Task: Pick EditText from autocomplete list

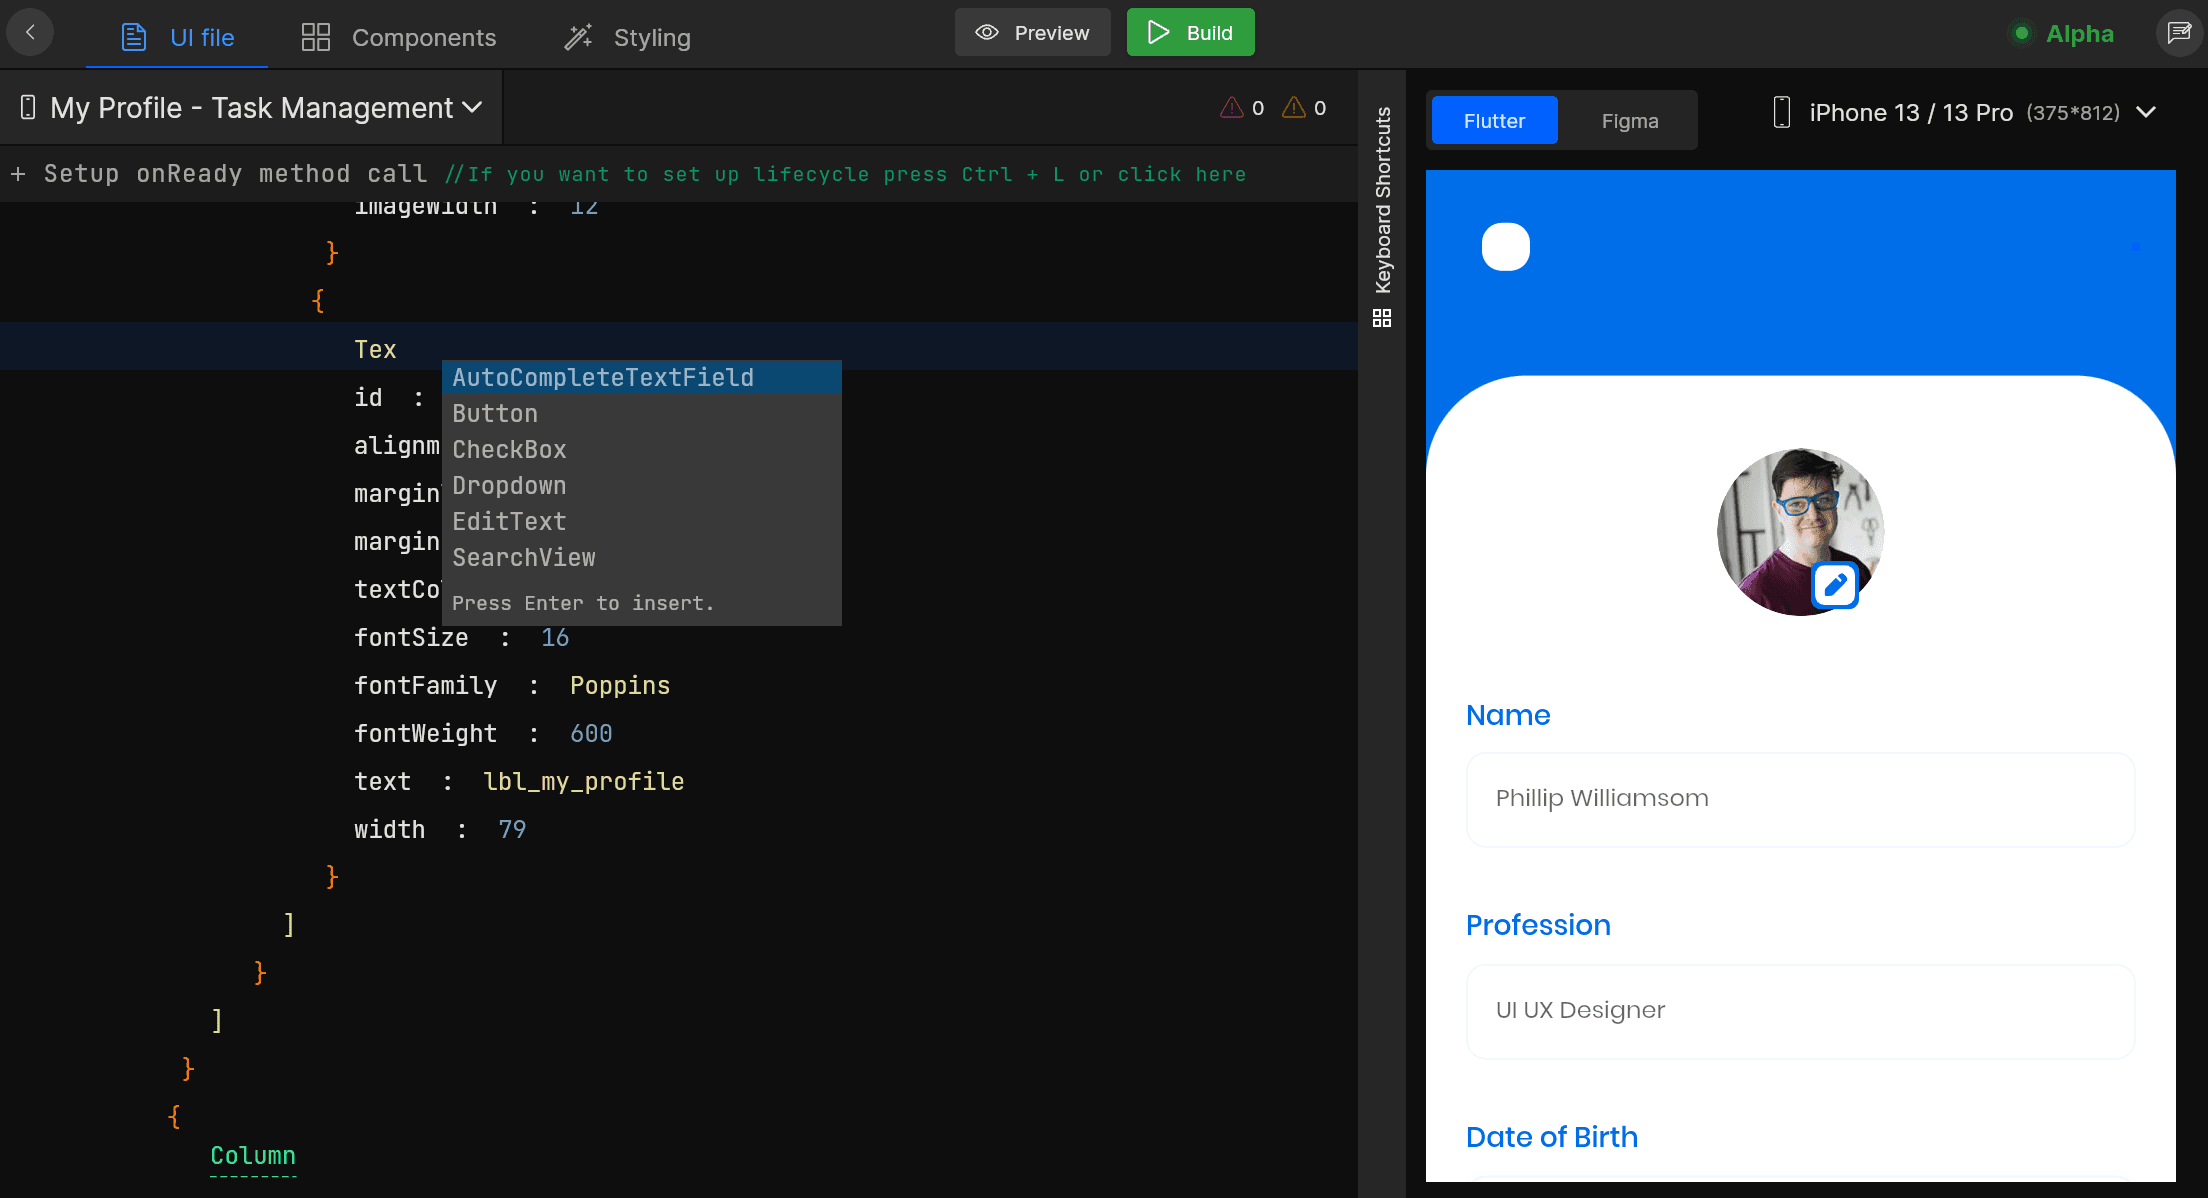Action: pos(642,521)
